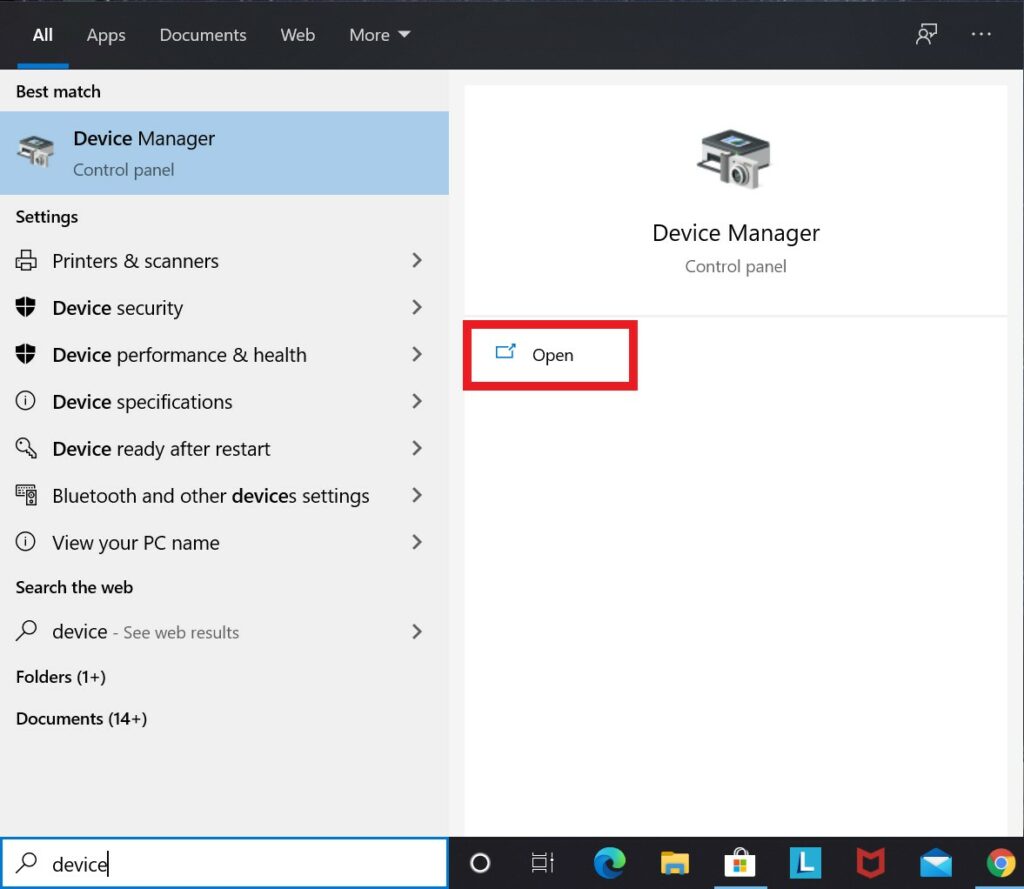Image resolution: width=1024 pixels, height=889 pixels.
Task: Expand Device ready after restart chevron arrow
Action: click(x=417, y=448)
